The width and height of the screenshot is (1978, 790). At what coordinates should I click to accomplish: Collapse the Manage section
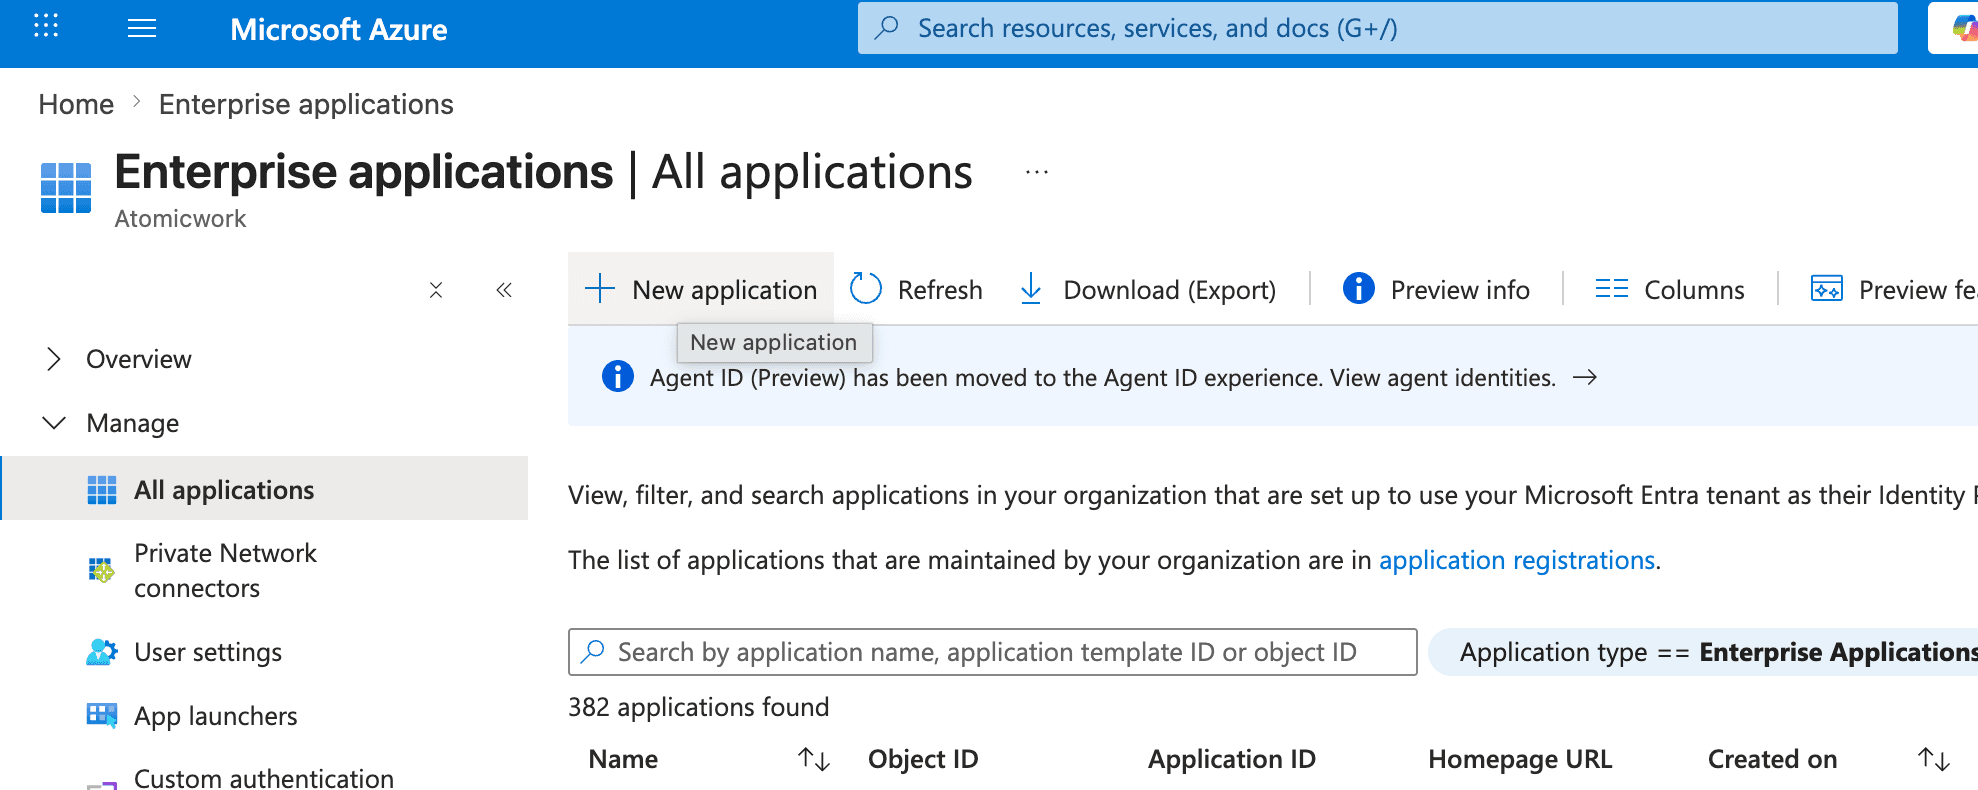pyautogui.click(x=54, y=422)
